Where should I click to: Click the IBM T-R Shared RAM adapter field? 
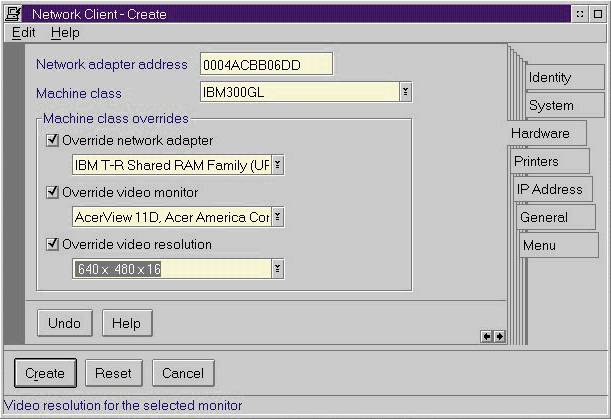[x=171, y=165]
